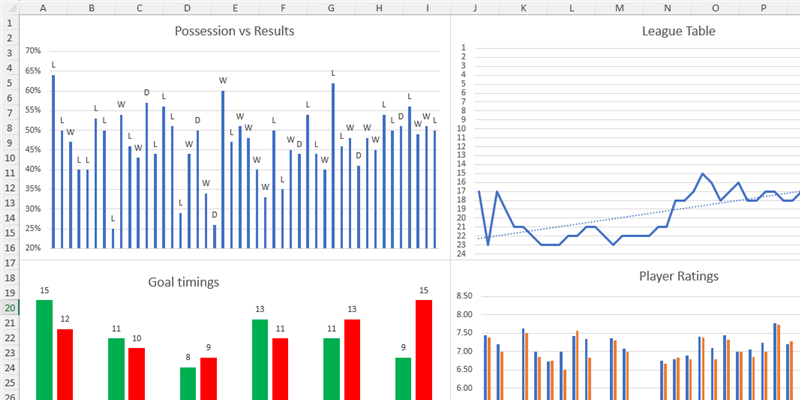The image size is (800, 400).
Task: Click the "6.00" axis label in Player Ratings
Action: pos(464,388)
